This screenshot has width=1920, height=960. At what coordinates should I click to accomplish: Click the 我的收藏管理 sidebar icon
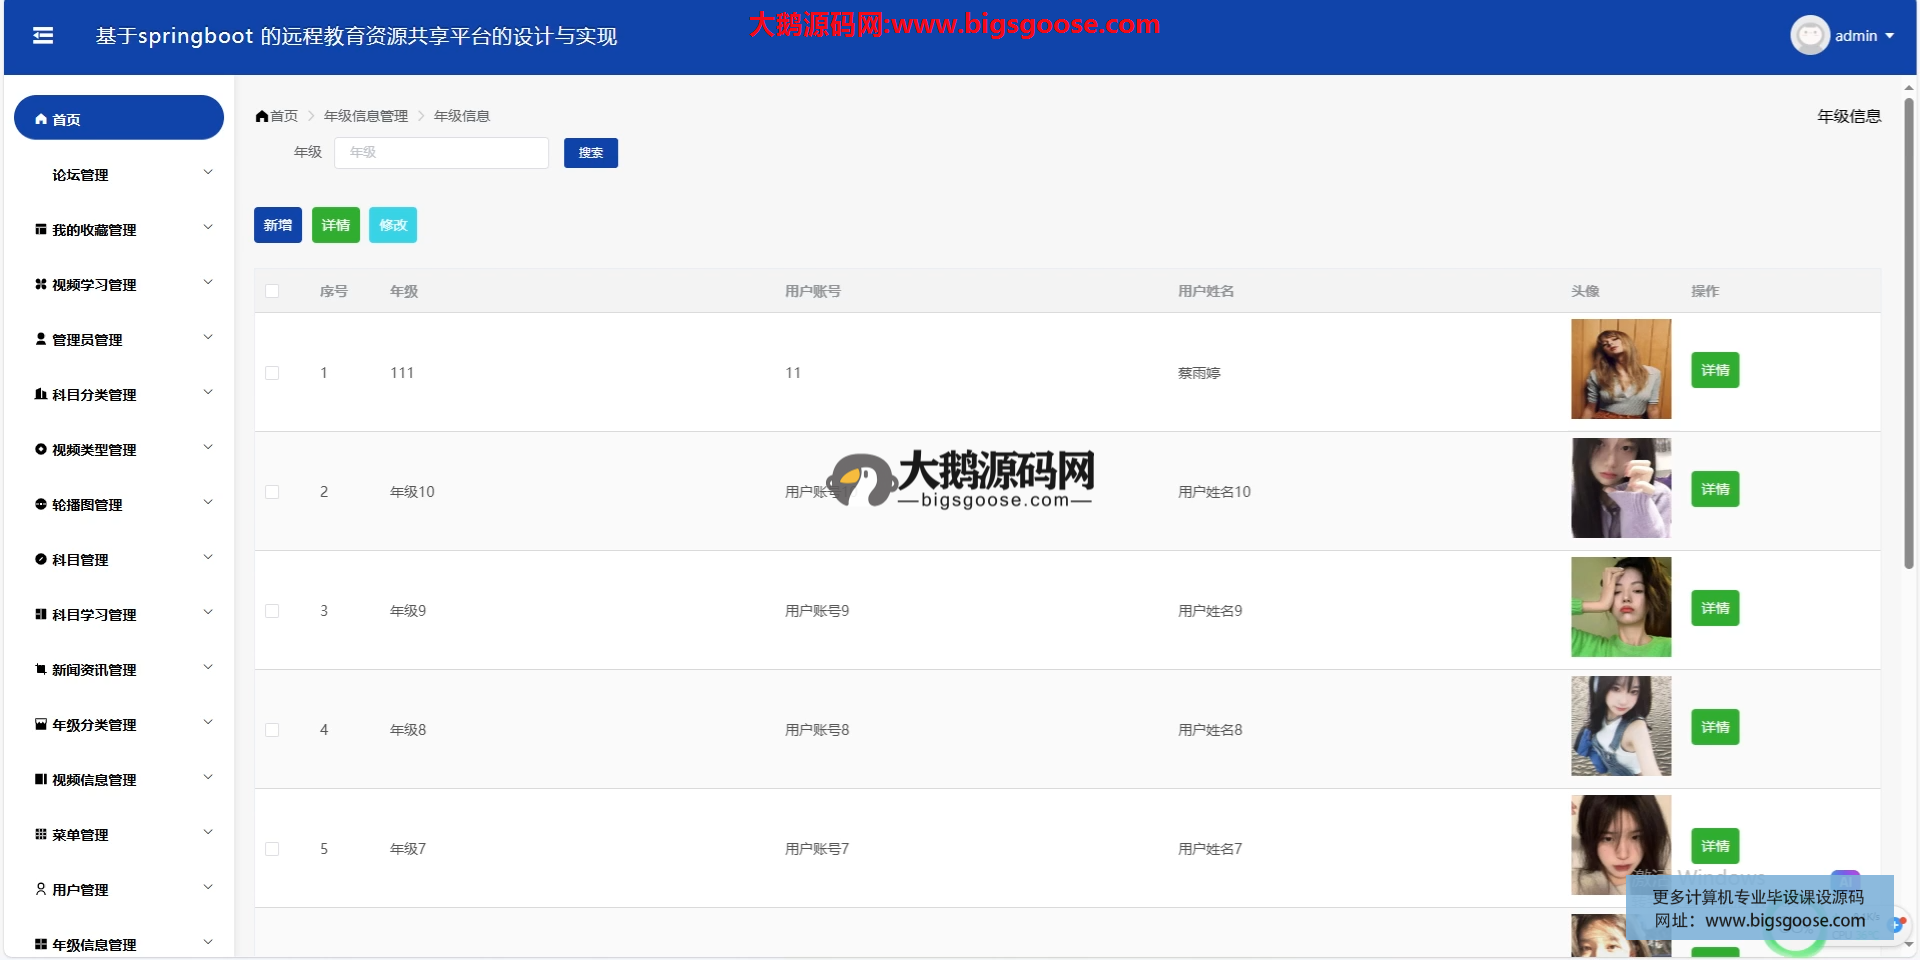pos(41,229)
